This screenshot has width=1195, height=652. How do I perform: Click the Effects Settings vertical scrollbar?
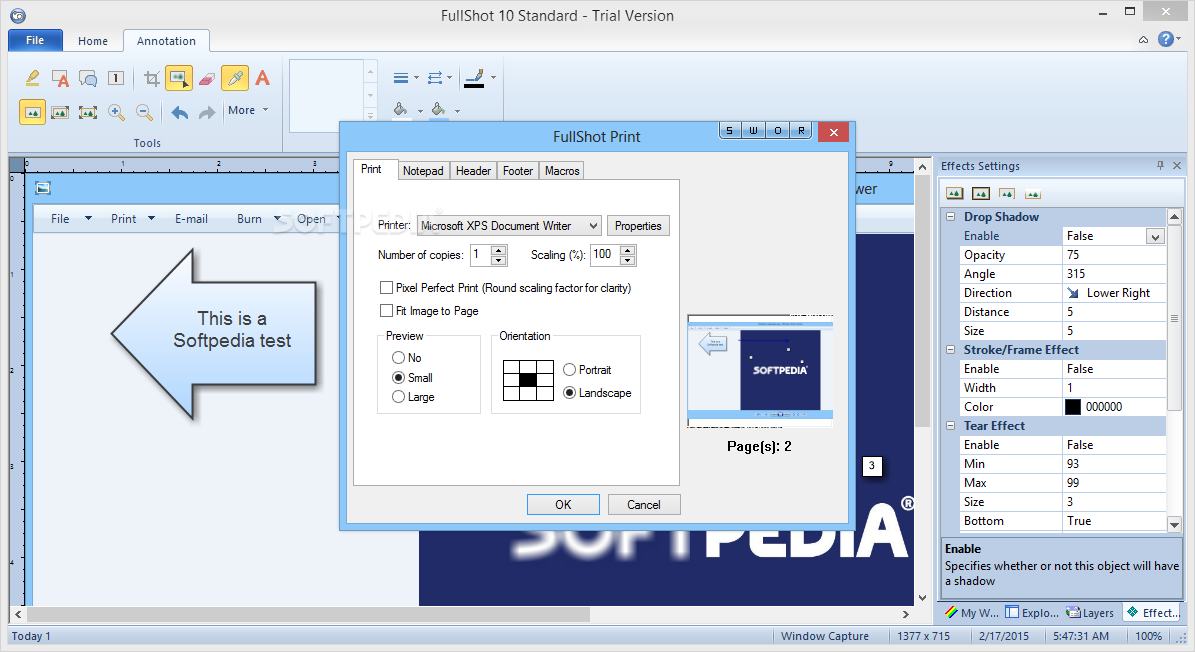coord(1174,320)
